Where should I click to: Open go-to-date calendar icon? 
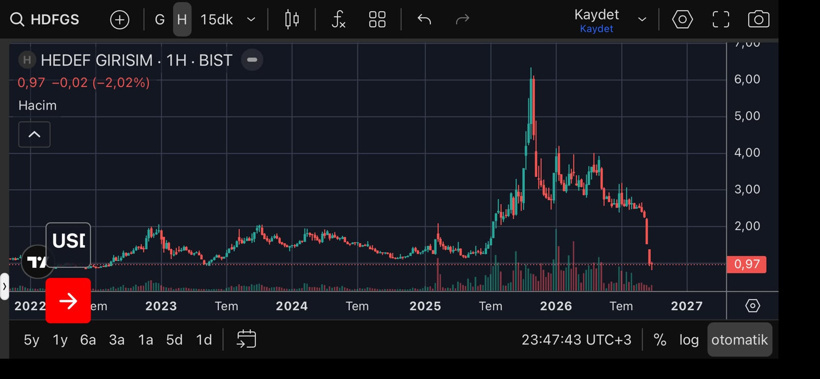(x=246, y=339)
